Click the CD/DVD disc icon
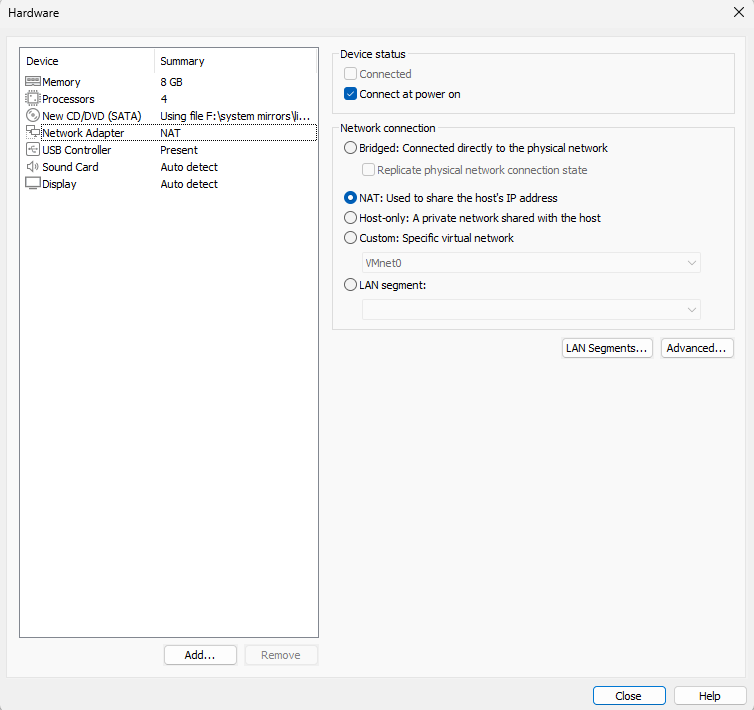Image resolution: width=754 pixels, height=710 pixels. 33,115
